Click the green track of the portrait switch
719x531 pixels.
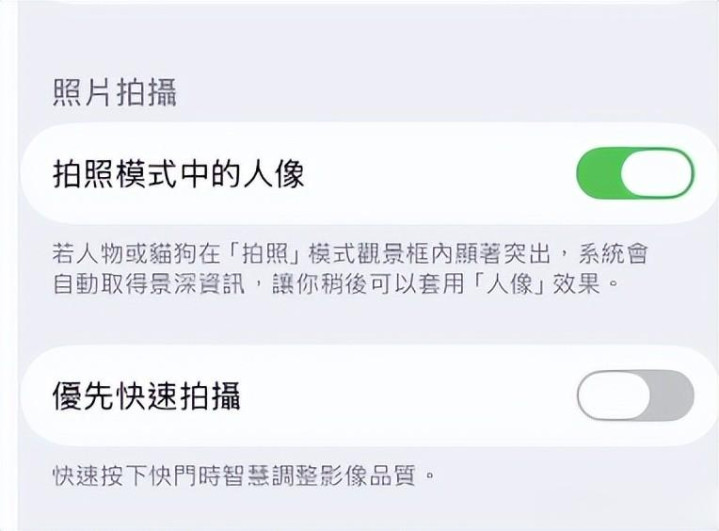pos(598,175)
